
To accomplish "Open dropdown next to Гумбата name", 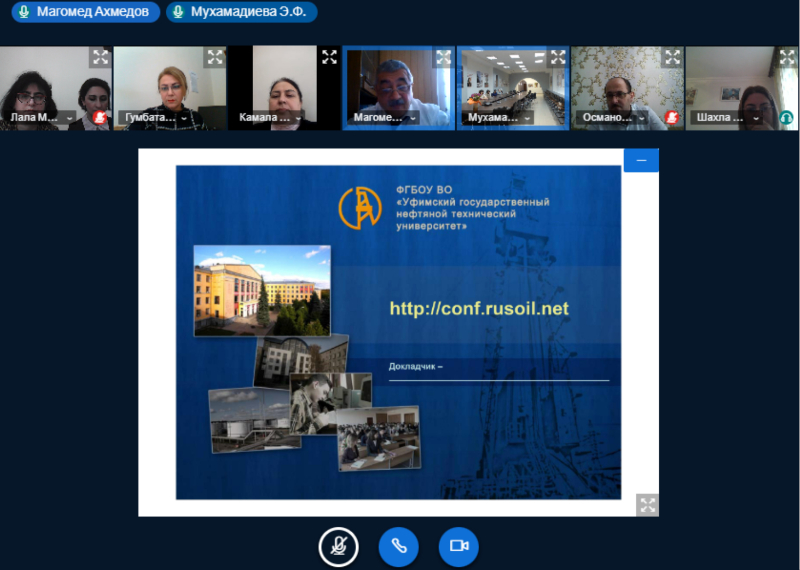I will coord(184,118).
